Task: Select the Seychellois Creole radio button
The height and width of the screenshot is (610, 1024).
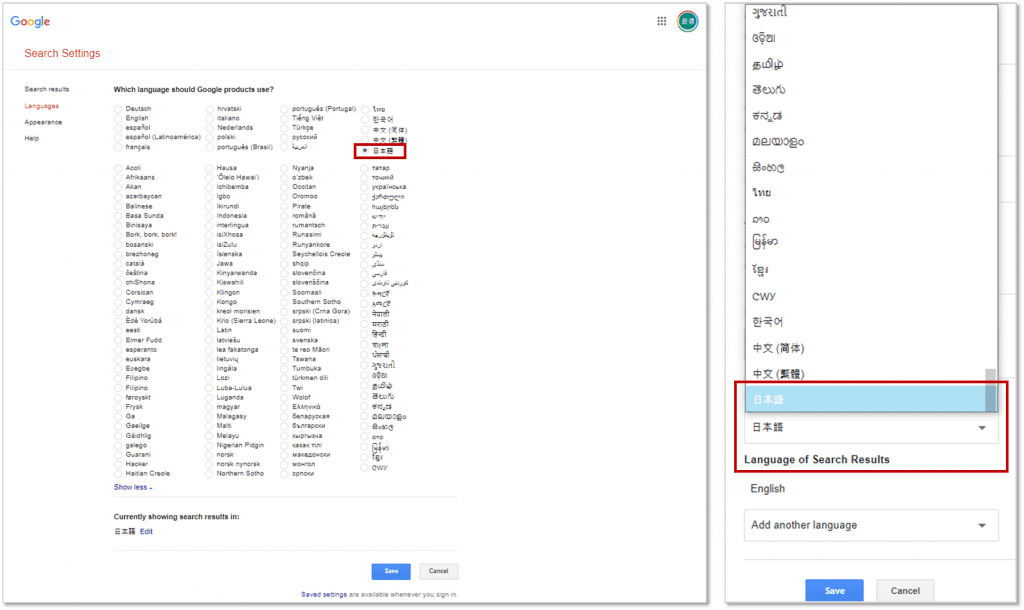Action: click(x=284, y=254)
